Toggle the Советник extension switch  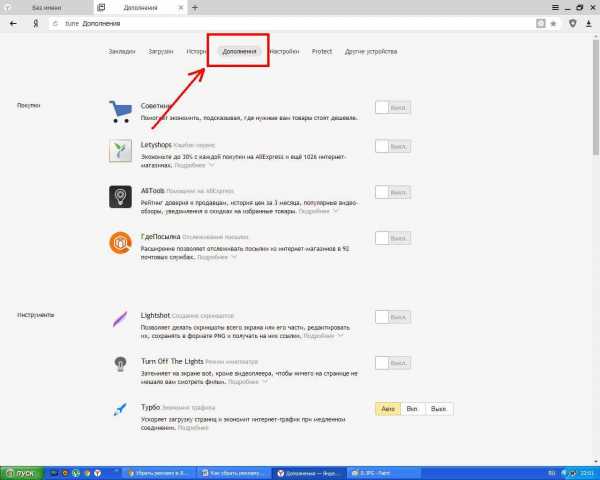393,108
